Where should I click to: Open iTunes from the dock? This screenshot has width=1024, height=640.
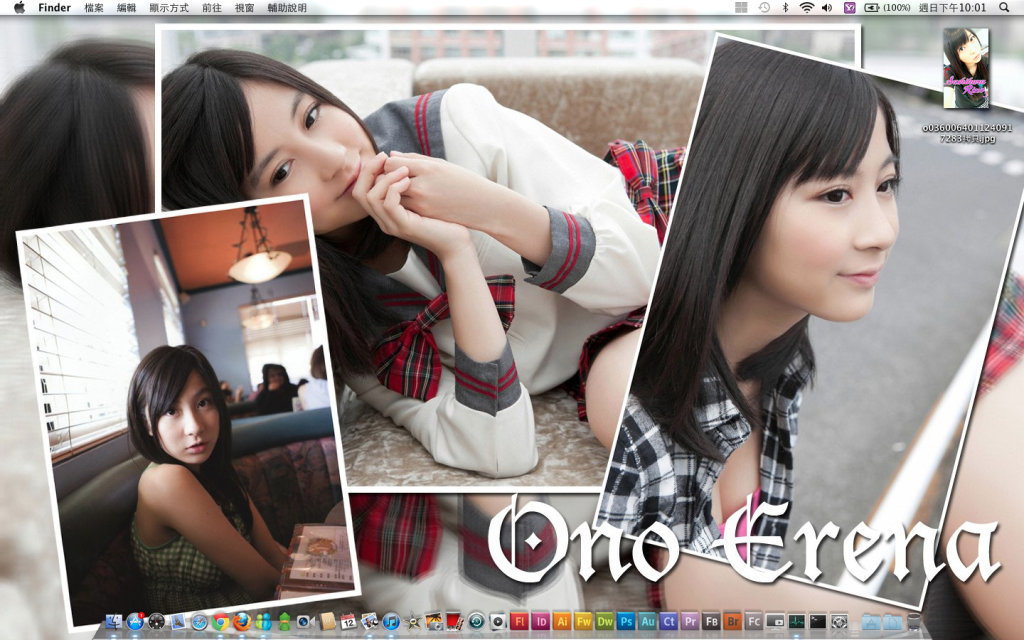click(391, 621)
